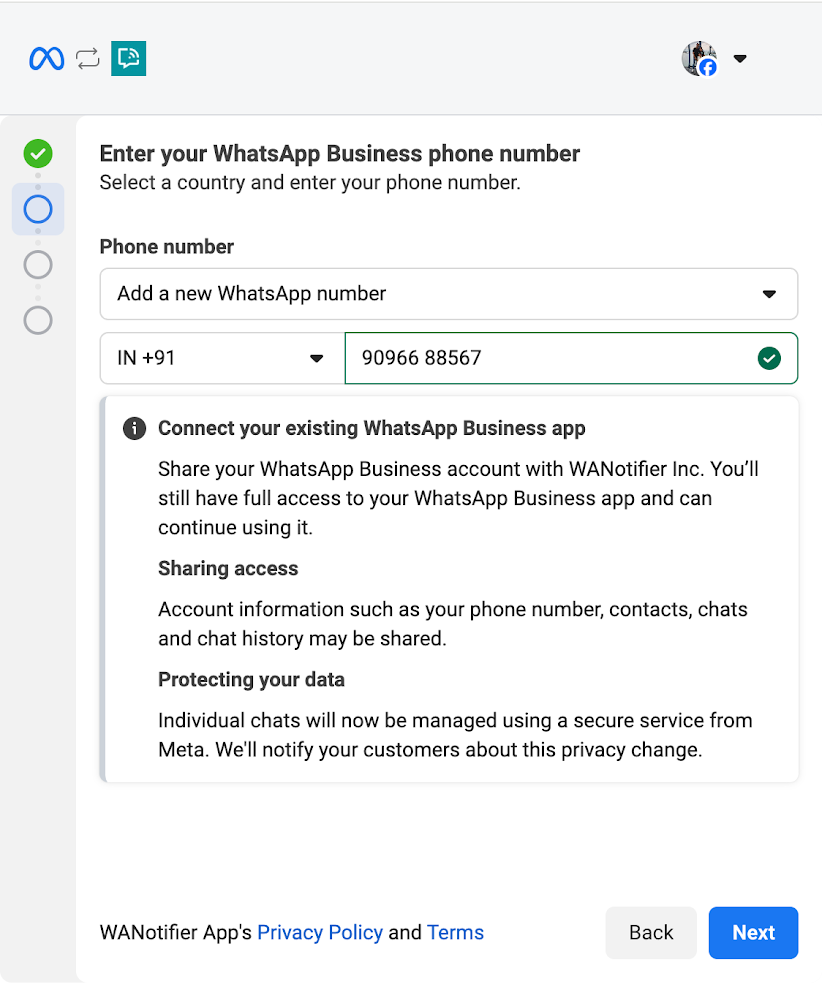This screenshot has height=987, width=822.
Task: Click the Facebook badge on the avatar
Action: (708, 68)
